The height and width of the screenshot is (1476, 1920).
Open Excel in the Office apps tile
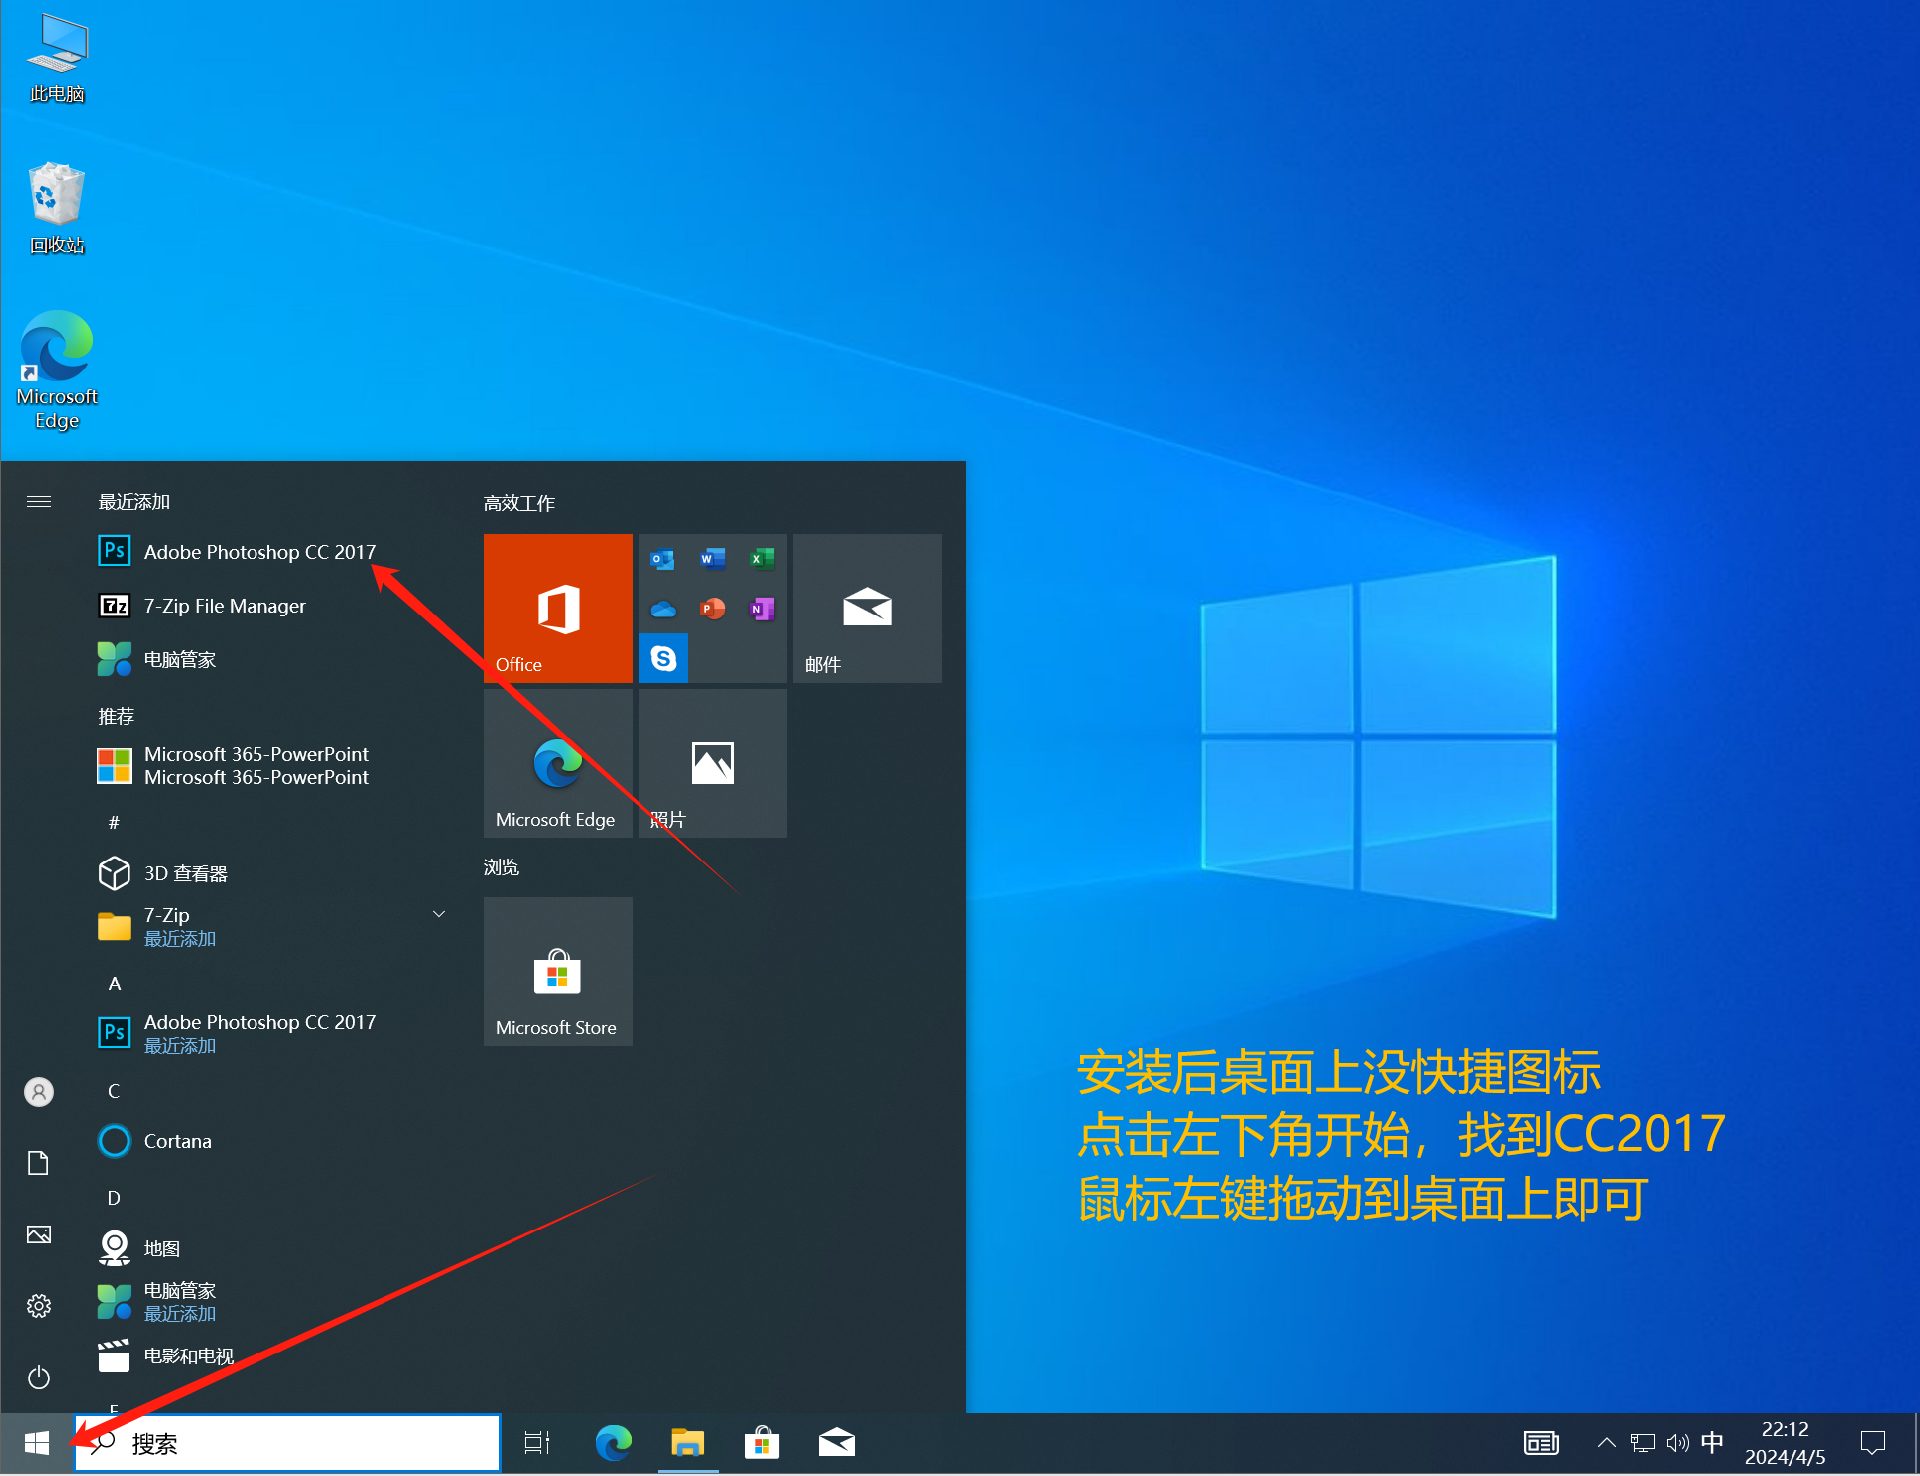pyautogui.click(x=762, y=559)
